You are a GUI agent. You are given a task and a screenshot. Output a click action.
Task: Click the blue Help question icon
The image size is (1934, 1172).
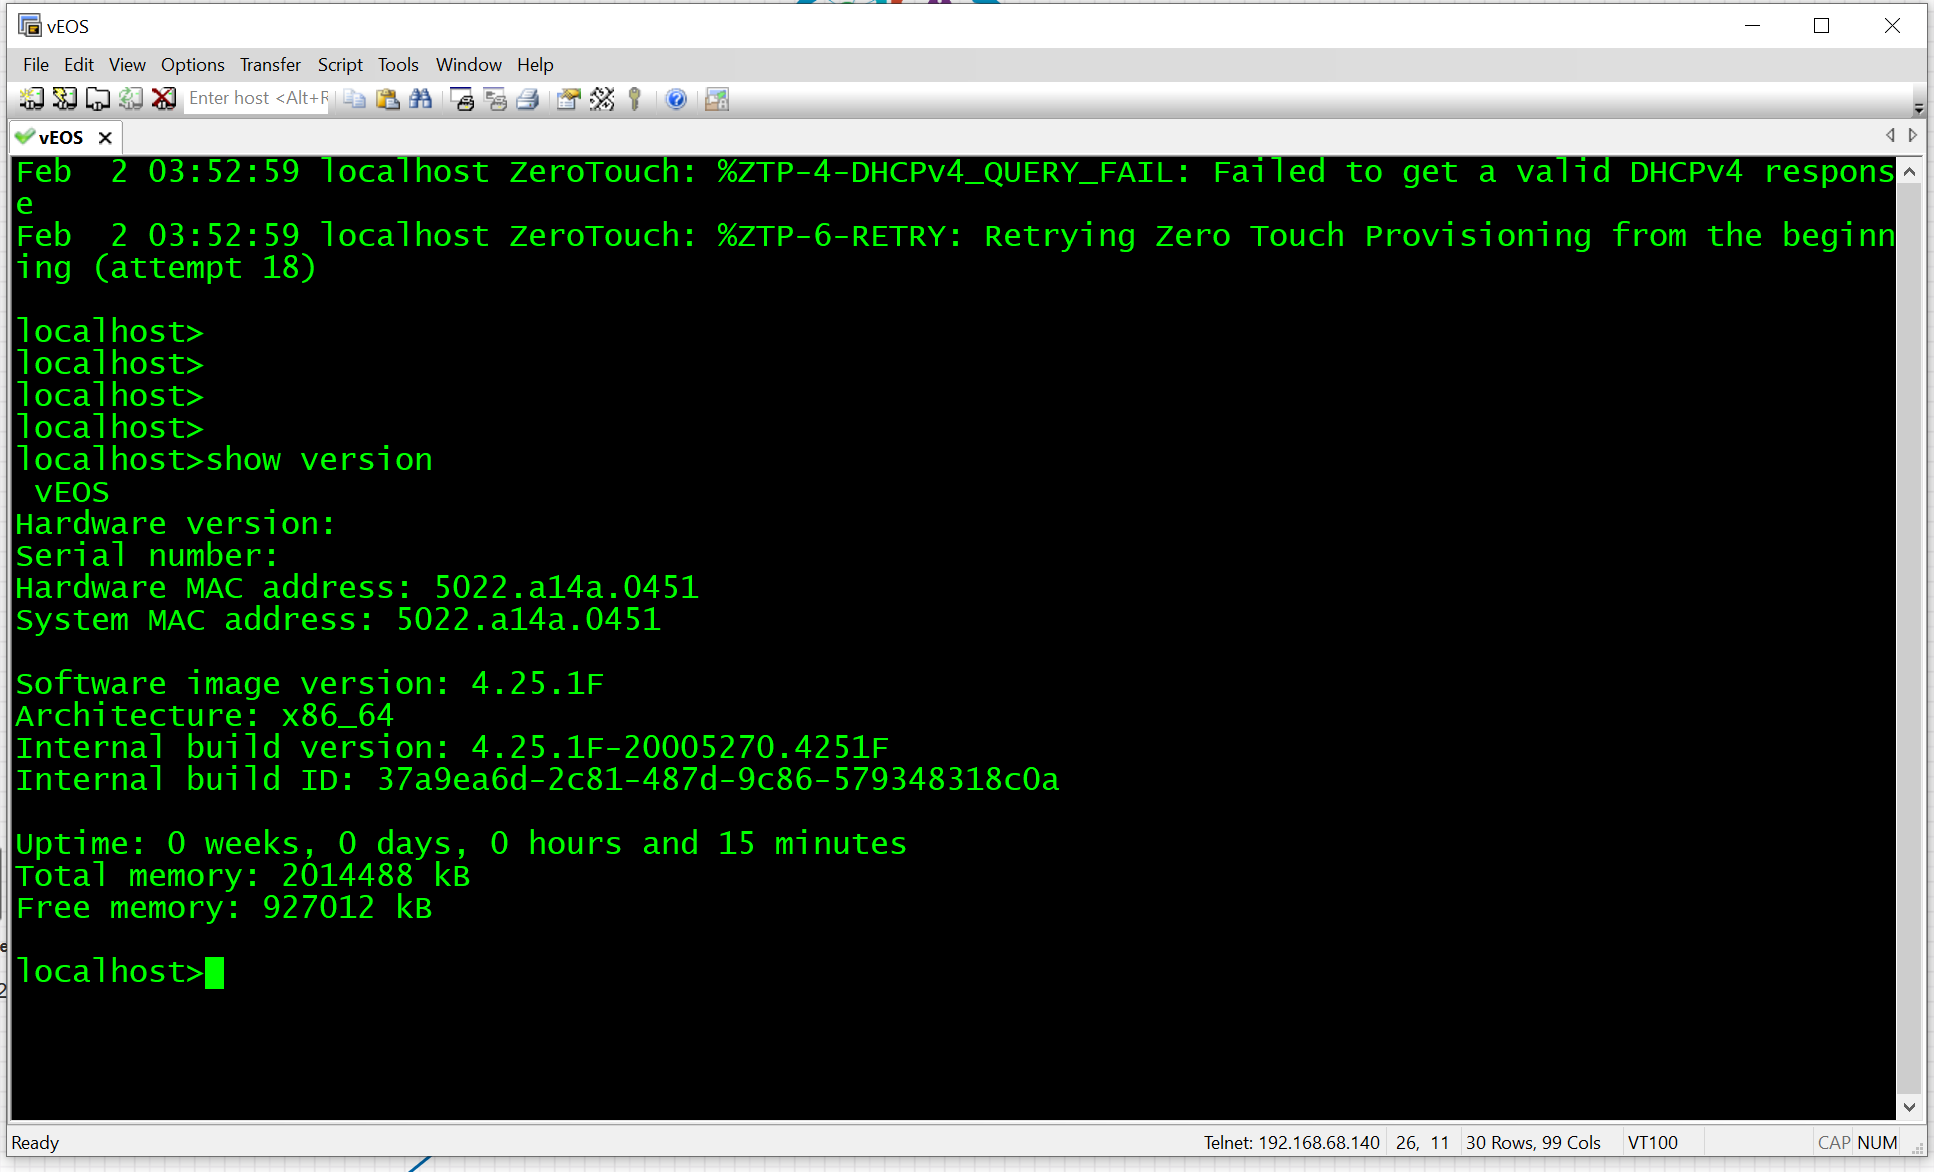(676, 98)
